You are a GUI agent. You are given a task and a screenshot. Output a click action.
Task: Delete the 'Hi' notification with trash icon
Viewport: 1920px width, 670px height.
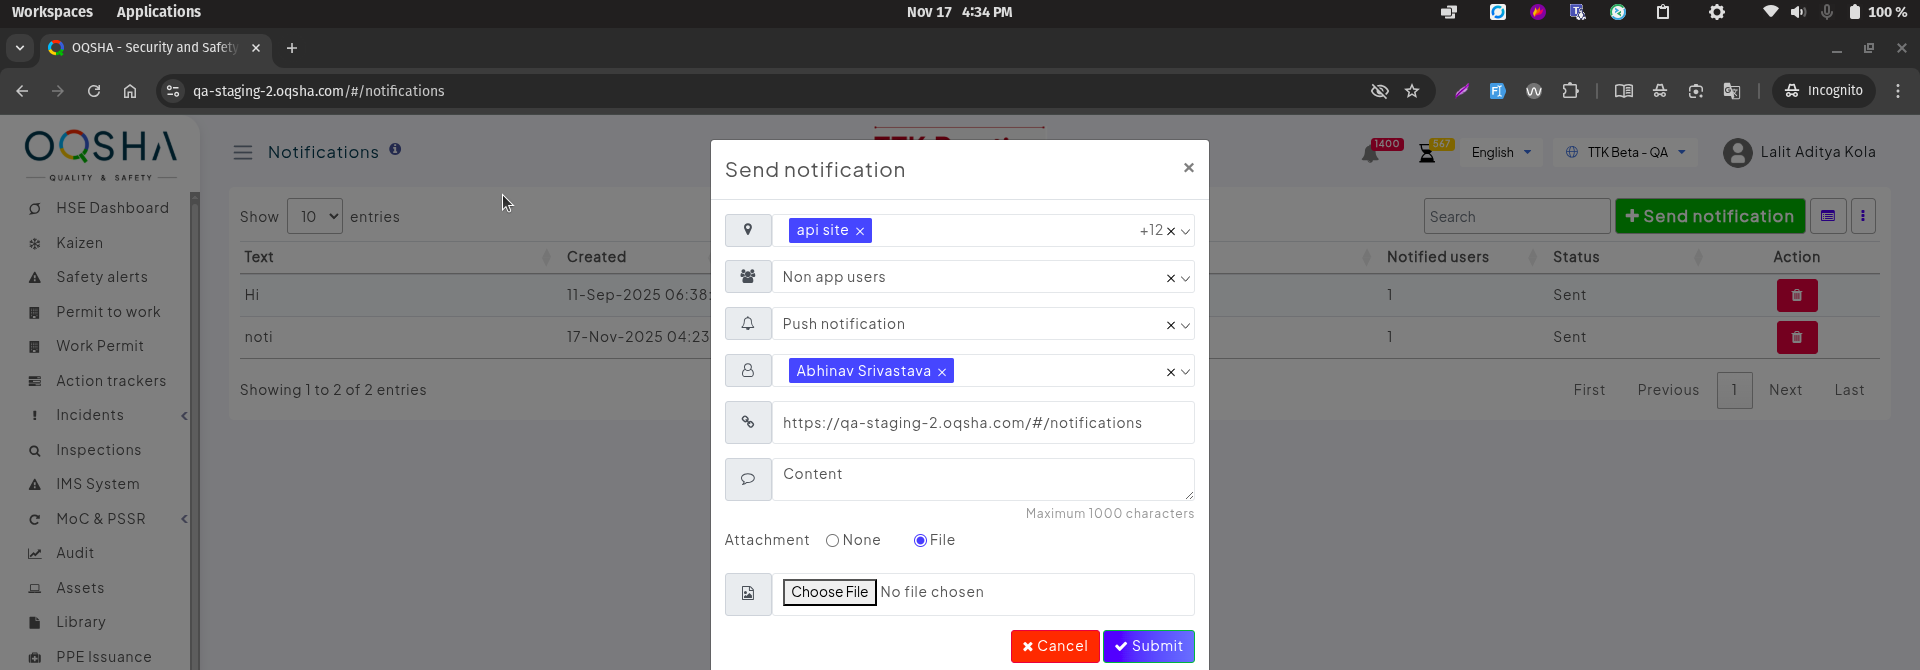[x=1796, y=296]
